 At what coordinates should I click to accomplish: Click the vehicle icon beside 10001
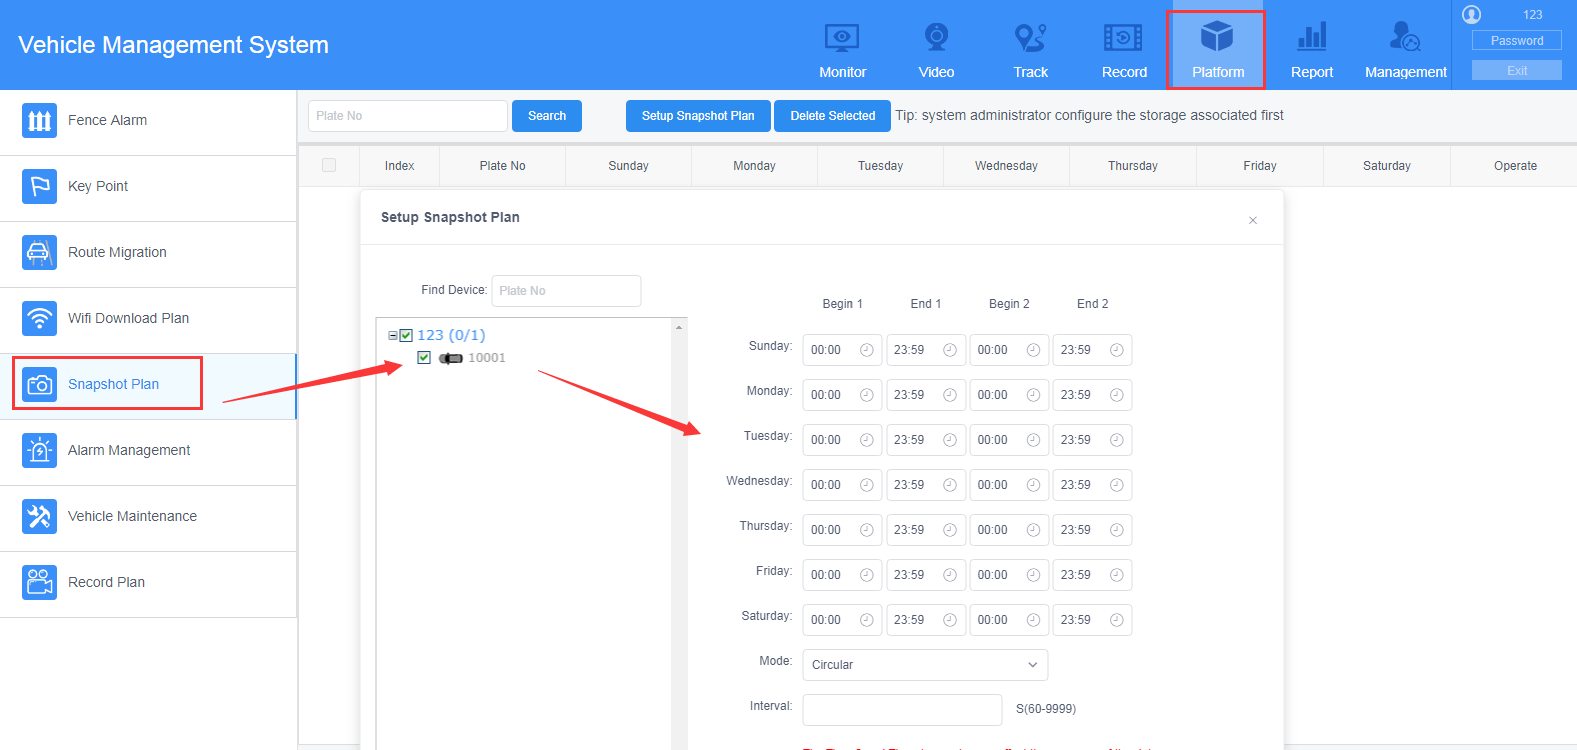(451, 358)
